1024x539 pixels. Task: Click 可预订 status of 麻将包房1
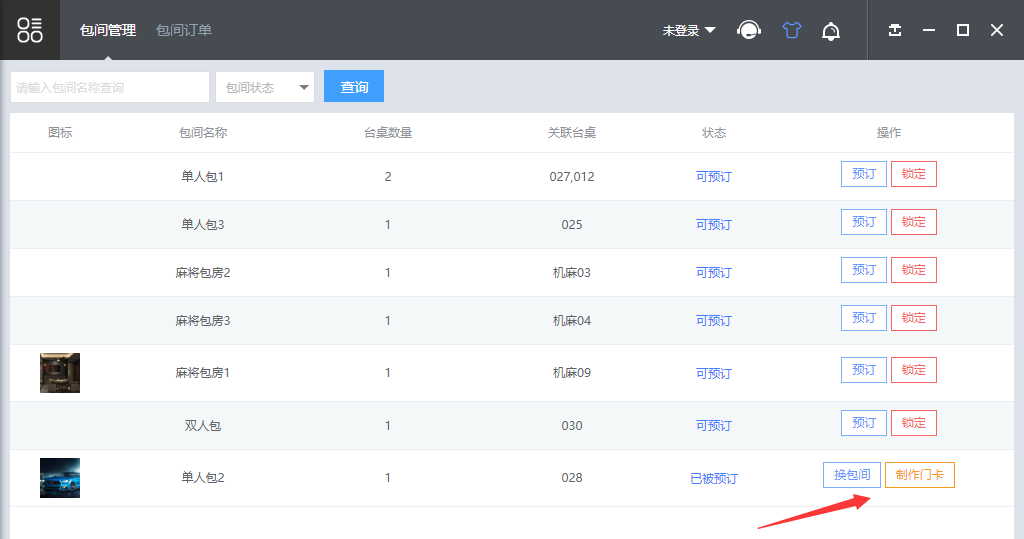[x=714, y=373]
